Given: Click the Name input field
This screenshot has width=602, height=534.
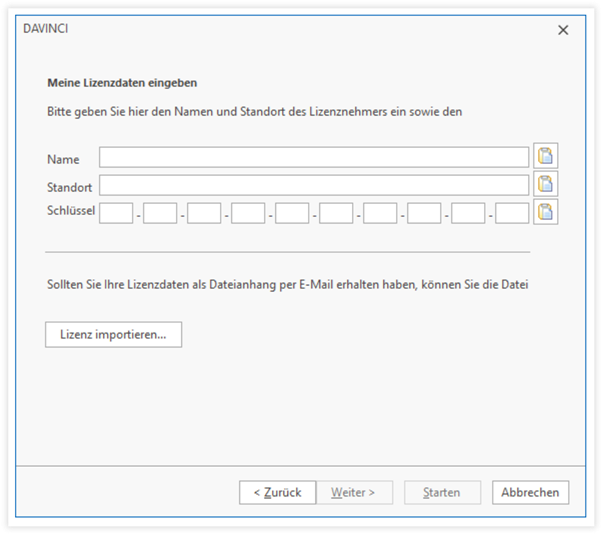Looking at the screenshot, I should coord(314,157).
